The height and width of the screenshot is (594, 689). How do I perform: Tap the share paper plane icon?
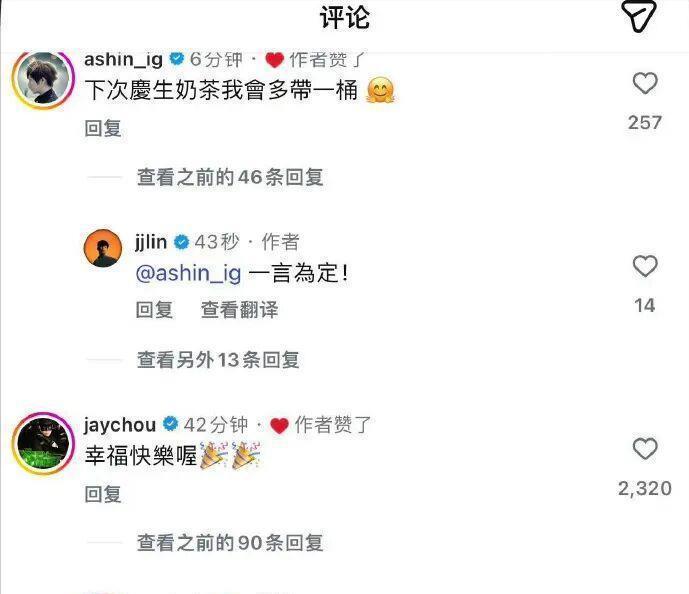639,15
